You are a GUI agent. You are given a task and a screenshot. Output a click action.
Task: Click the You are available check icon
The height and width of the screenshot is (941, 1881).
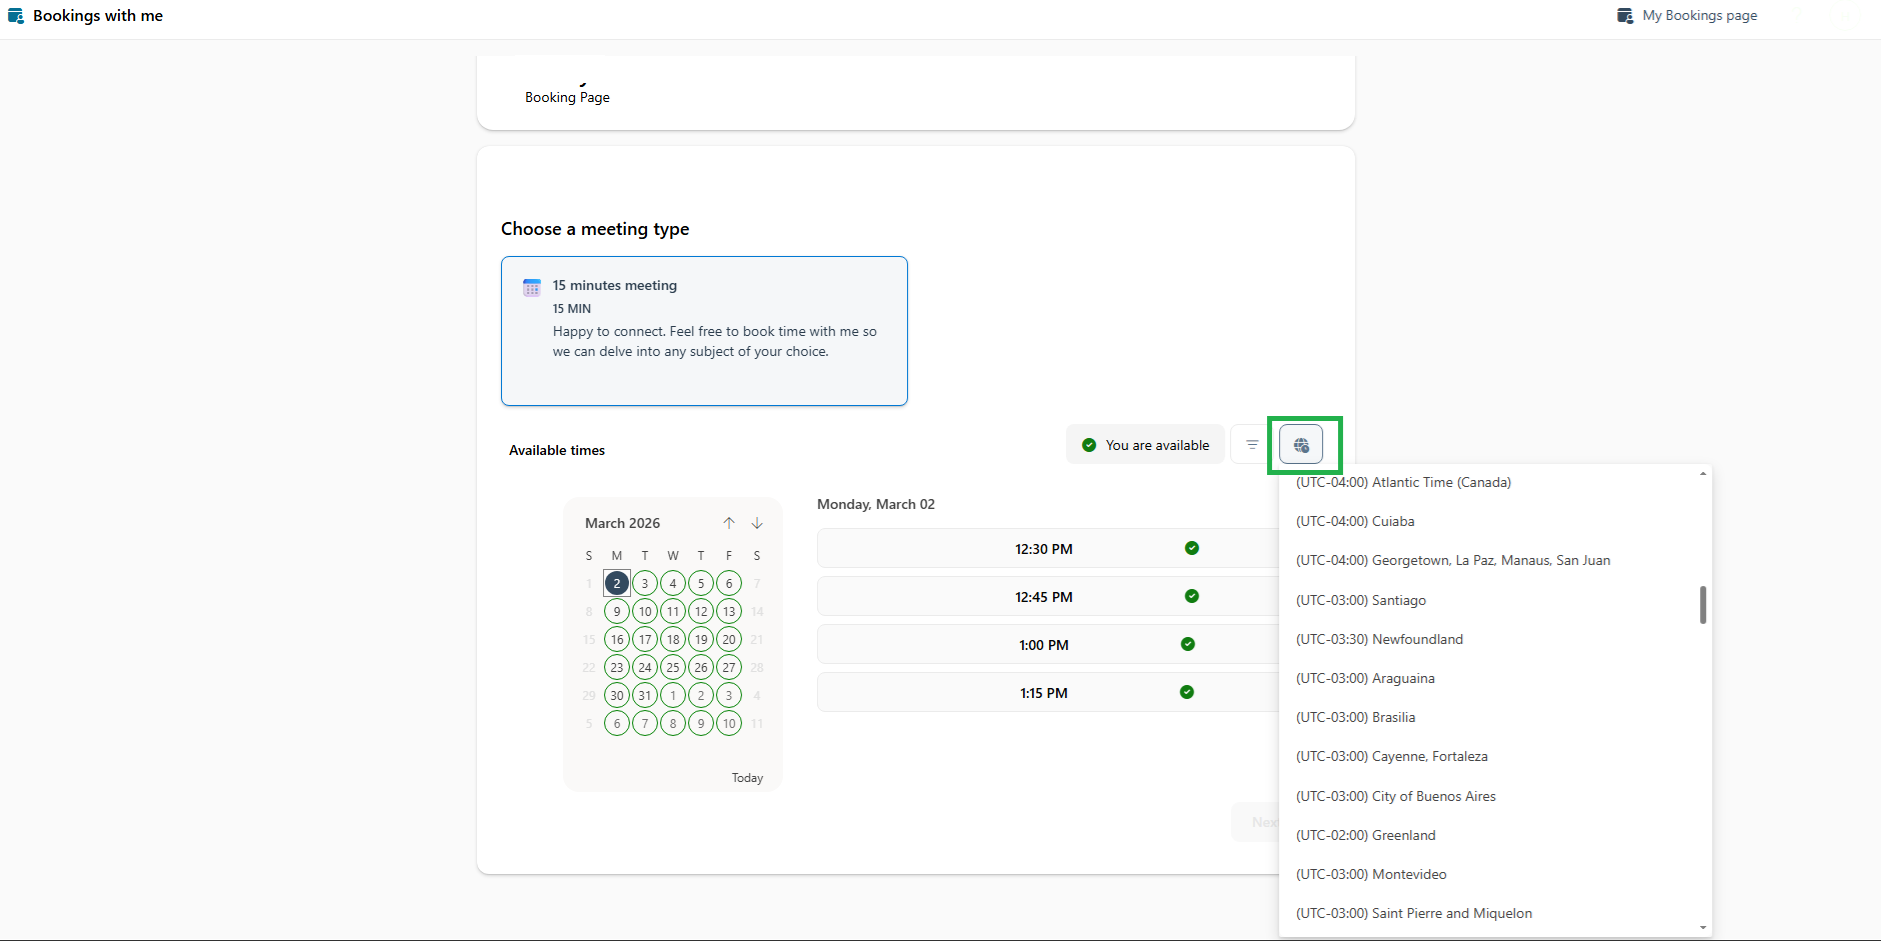pos(1089,445)
